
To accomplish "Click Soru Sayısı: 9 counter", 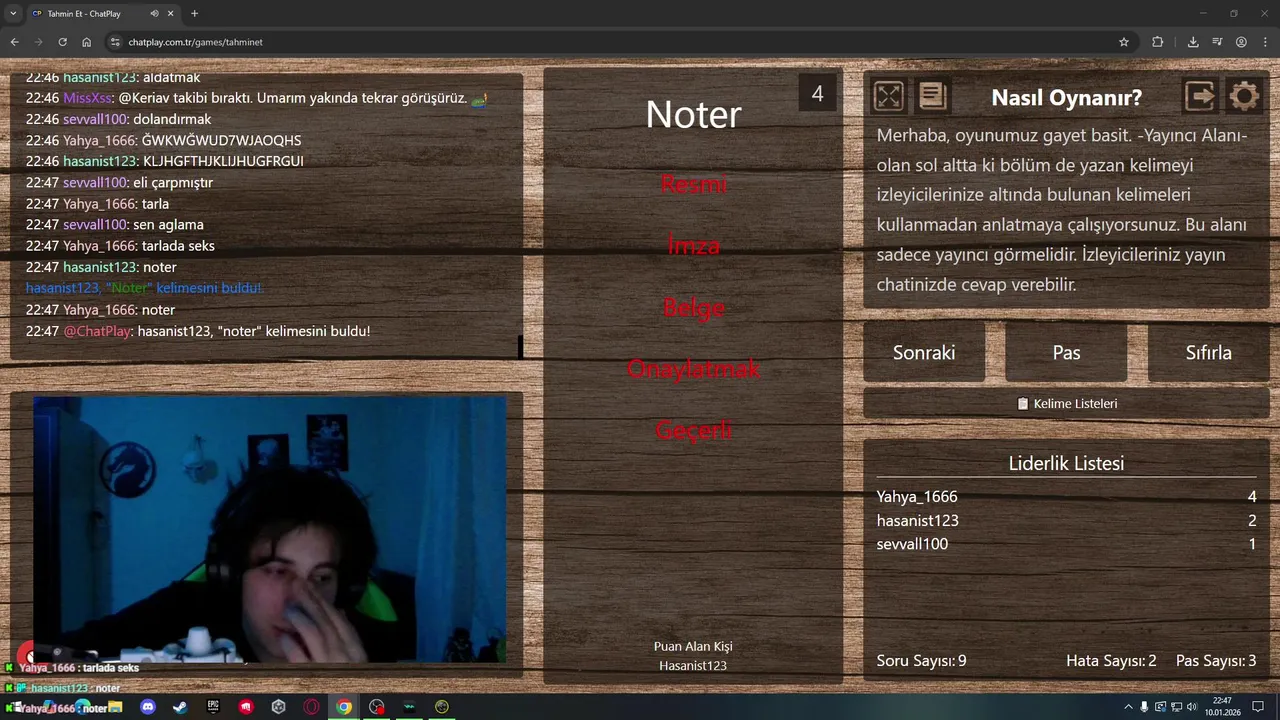I will (x=921, y=661).
